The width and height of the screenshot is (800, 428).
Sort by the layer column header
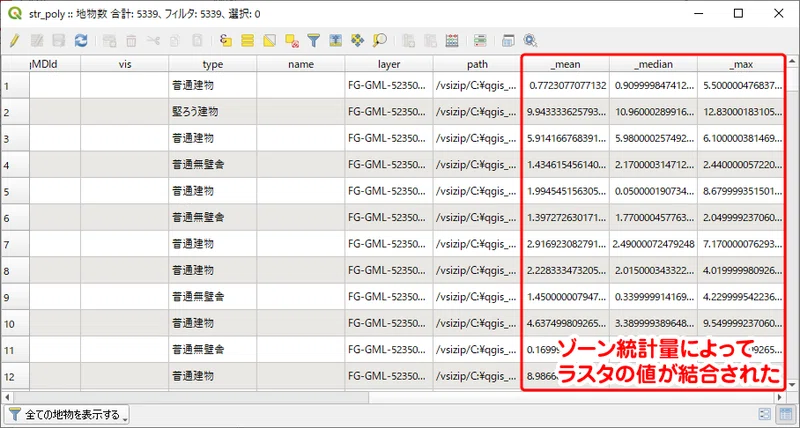[389, 64]
